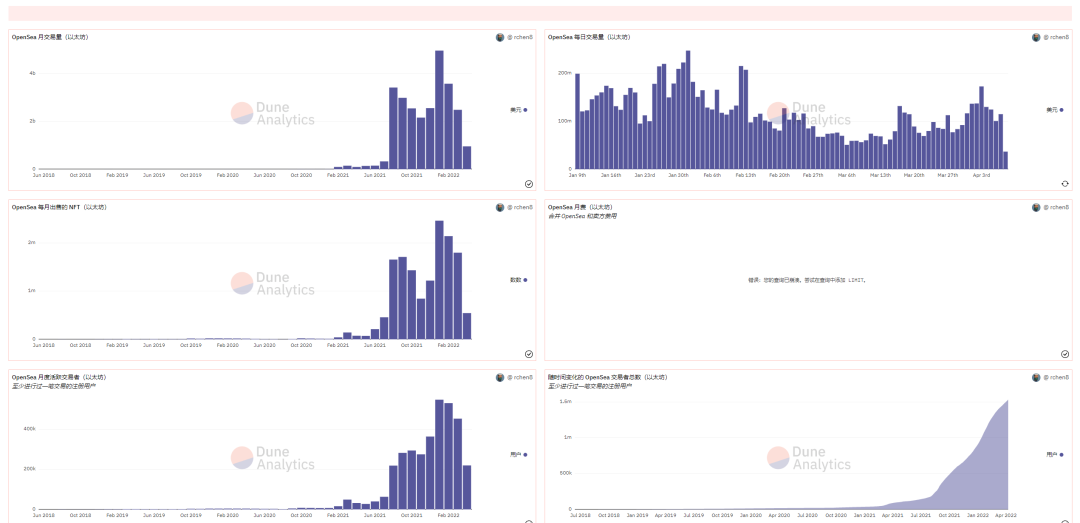Open the OpenSea 月度活跃交易者 title link
This screenshot has height=523, width=1080.
(59, 378)
